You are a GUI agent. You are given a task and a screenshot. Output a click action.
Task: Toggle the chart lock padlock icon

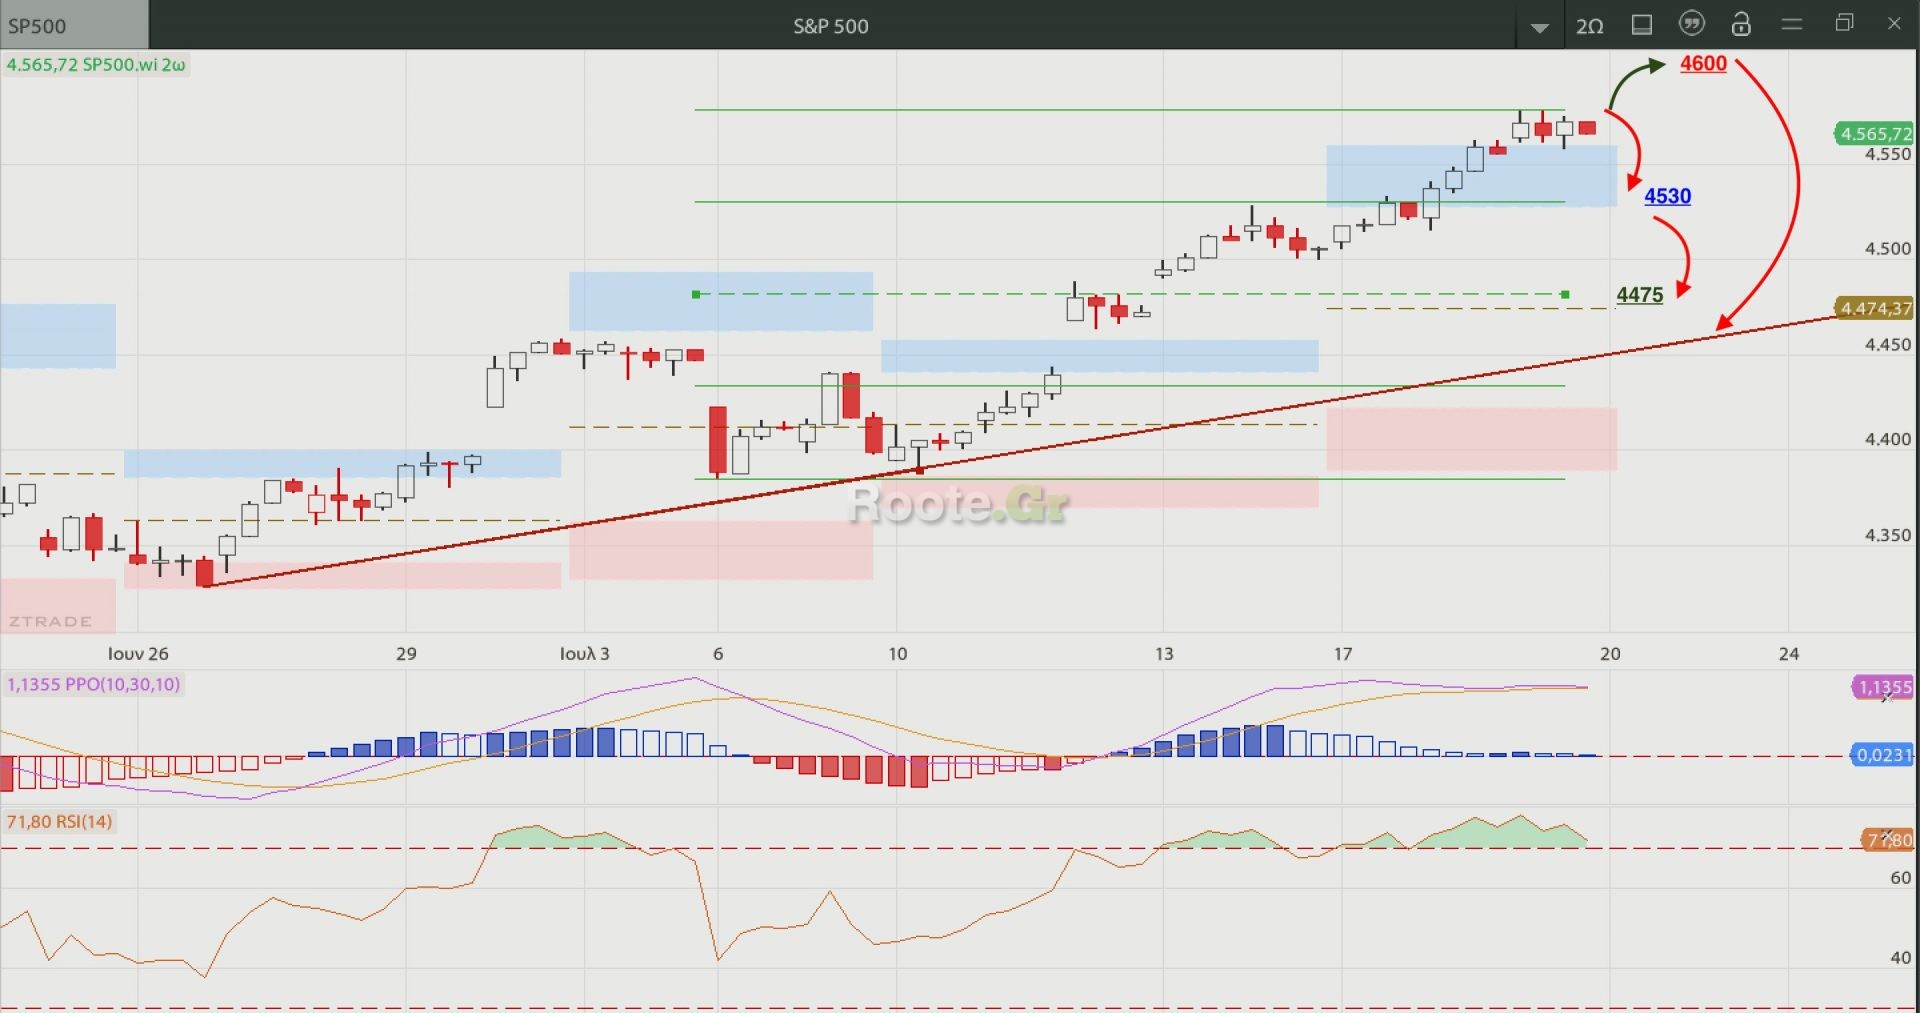tap(1741, 24)
